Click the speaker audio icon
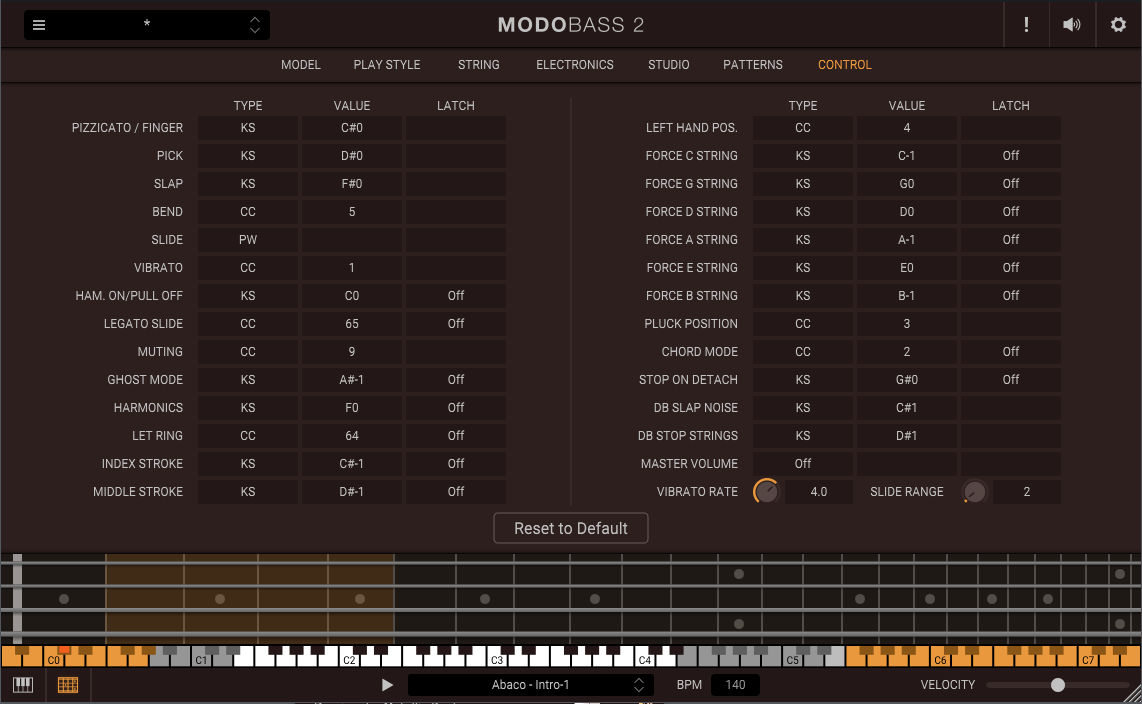 (1072, 25)
